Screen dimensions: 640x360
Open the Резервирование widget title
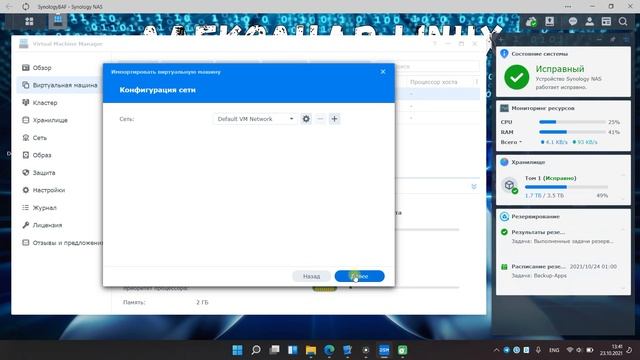tap(535, 217)
